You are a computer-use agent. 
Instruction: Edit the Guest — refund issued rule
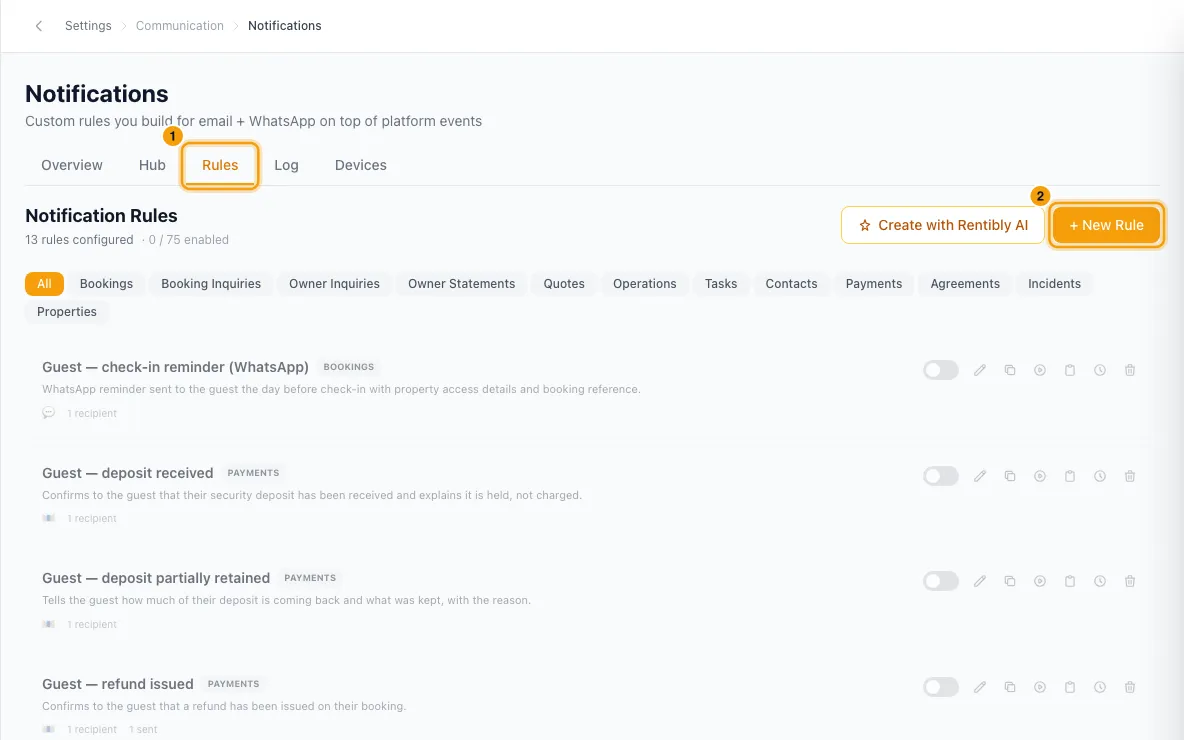click(x=979, y=687)
